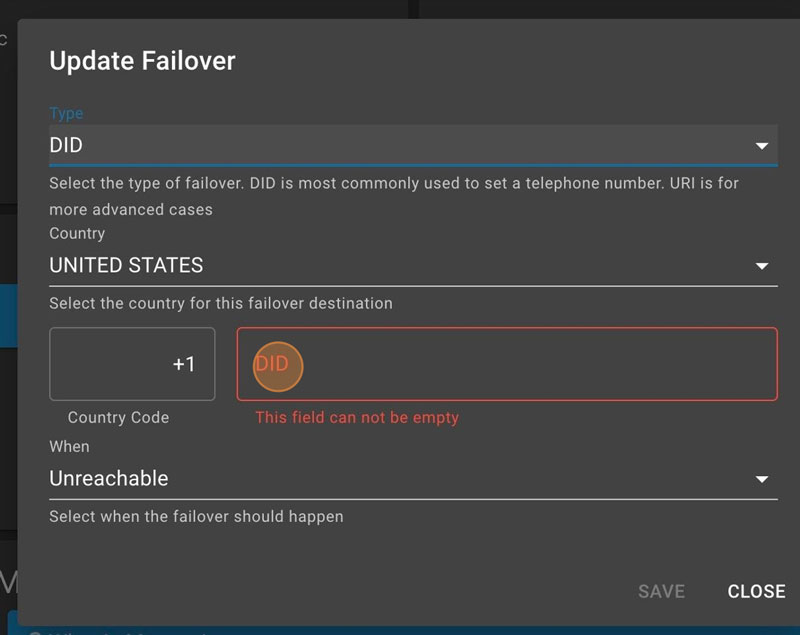Click the Country field label
The height and width of the screenshot is (635, 800).
click(77, 233)
